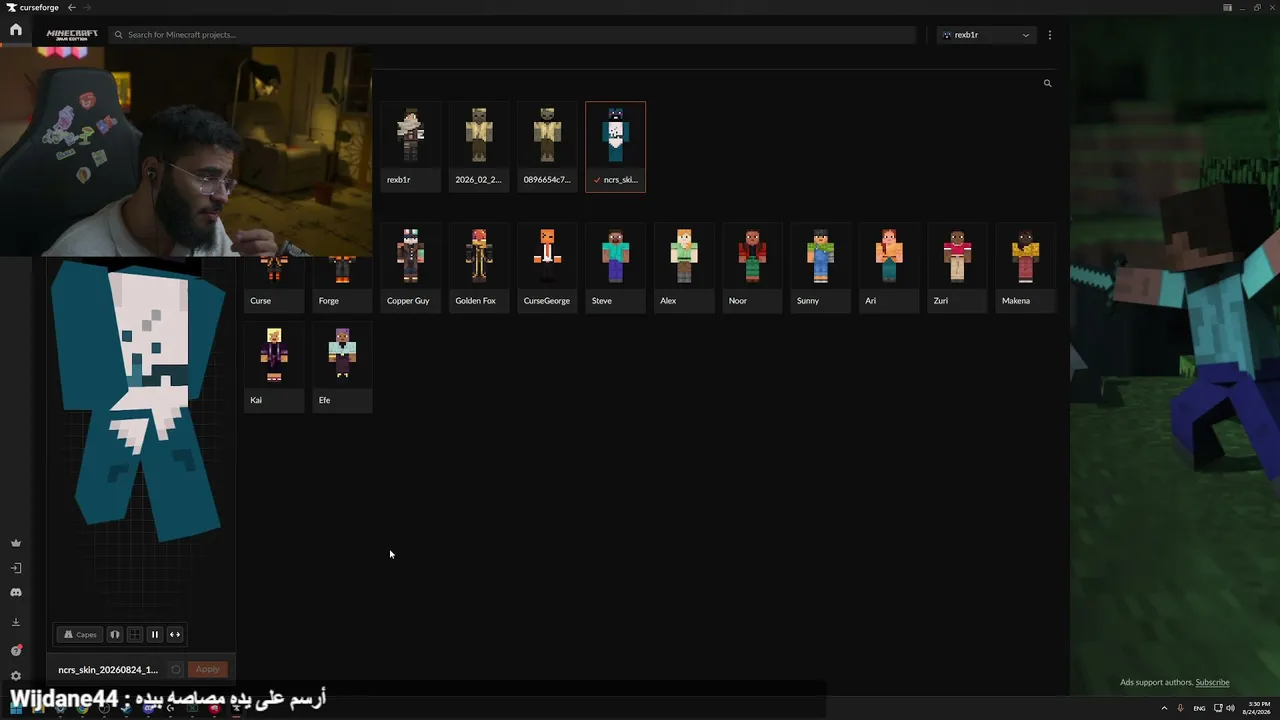Show hidden system tray icons chevron

click(x=1164, y=708)
